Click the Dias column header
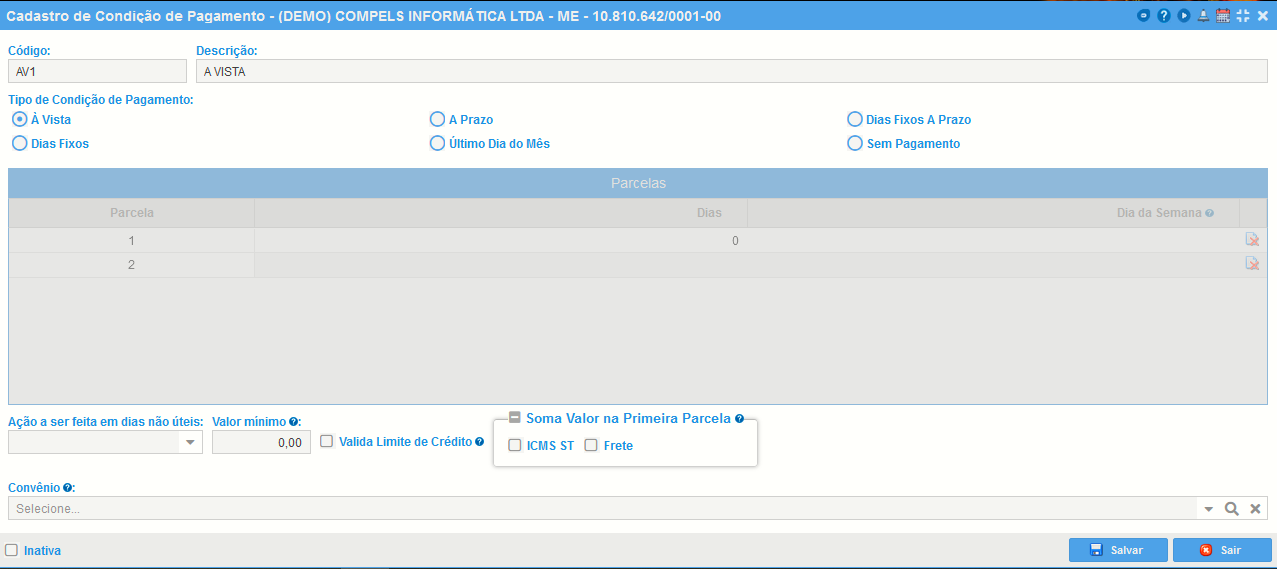 tap(501, 213)
